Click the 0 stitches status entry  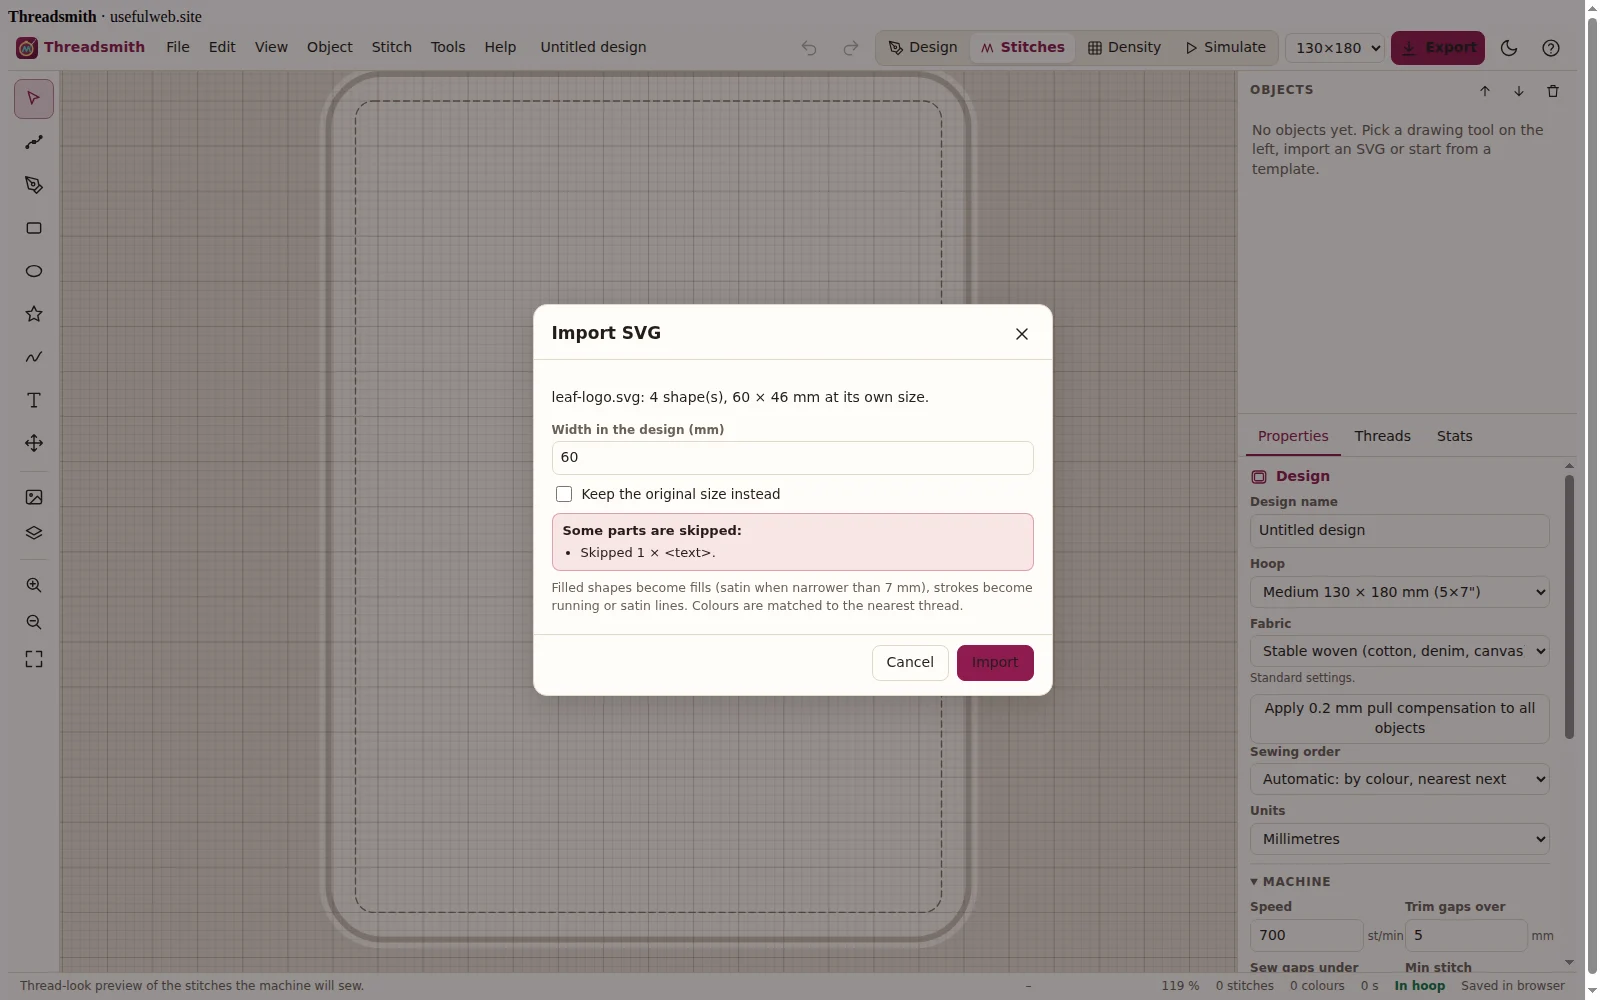1244,986
